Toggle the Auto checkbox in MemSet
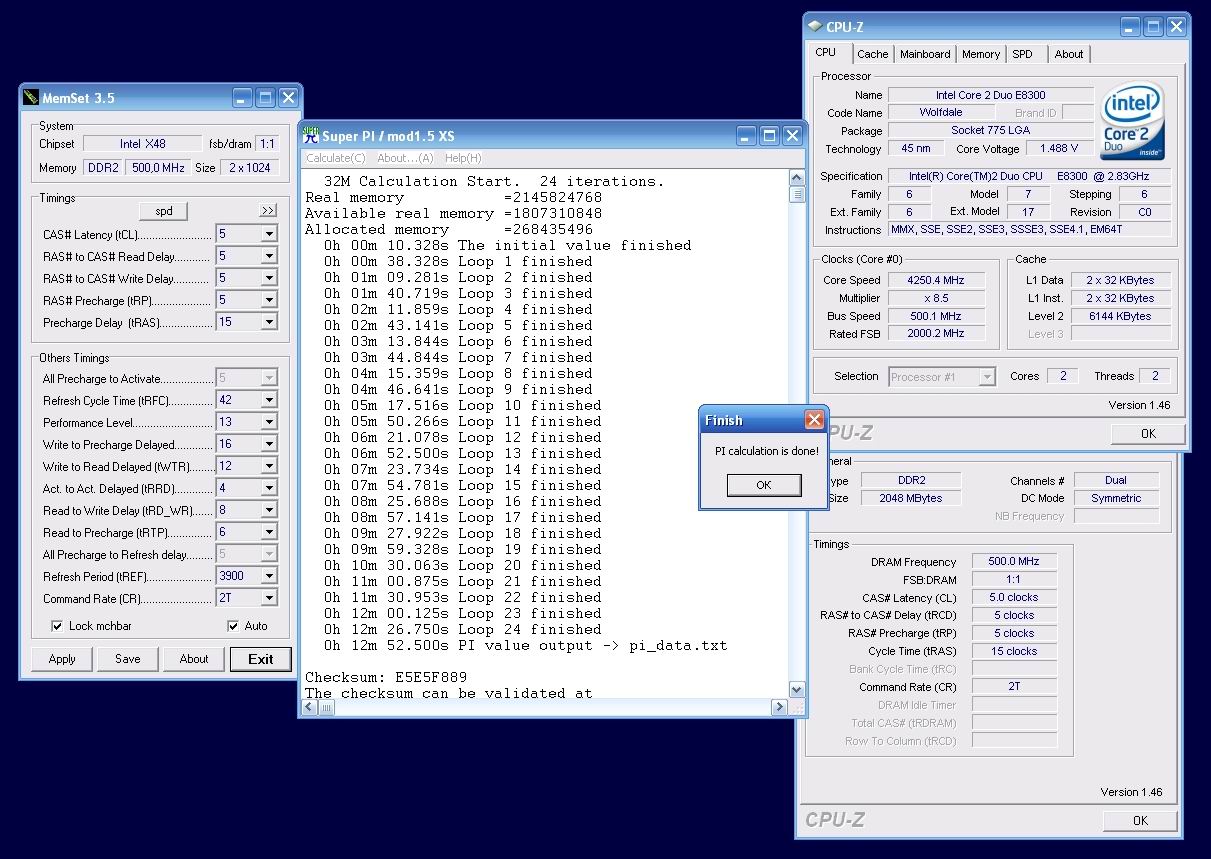Screen dimensions: 1211x859 coord(233,626)
